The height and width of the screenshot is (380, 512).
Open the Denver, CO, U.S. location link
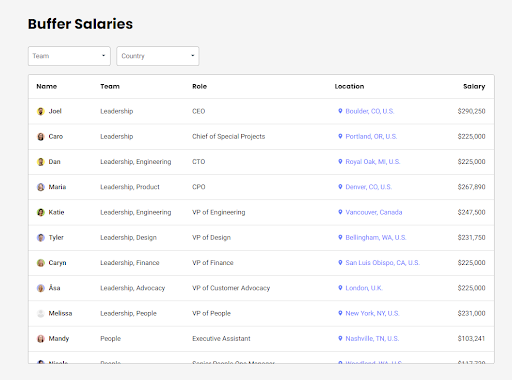tap(369, 187)
